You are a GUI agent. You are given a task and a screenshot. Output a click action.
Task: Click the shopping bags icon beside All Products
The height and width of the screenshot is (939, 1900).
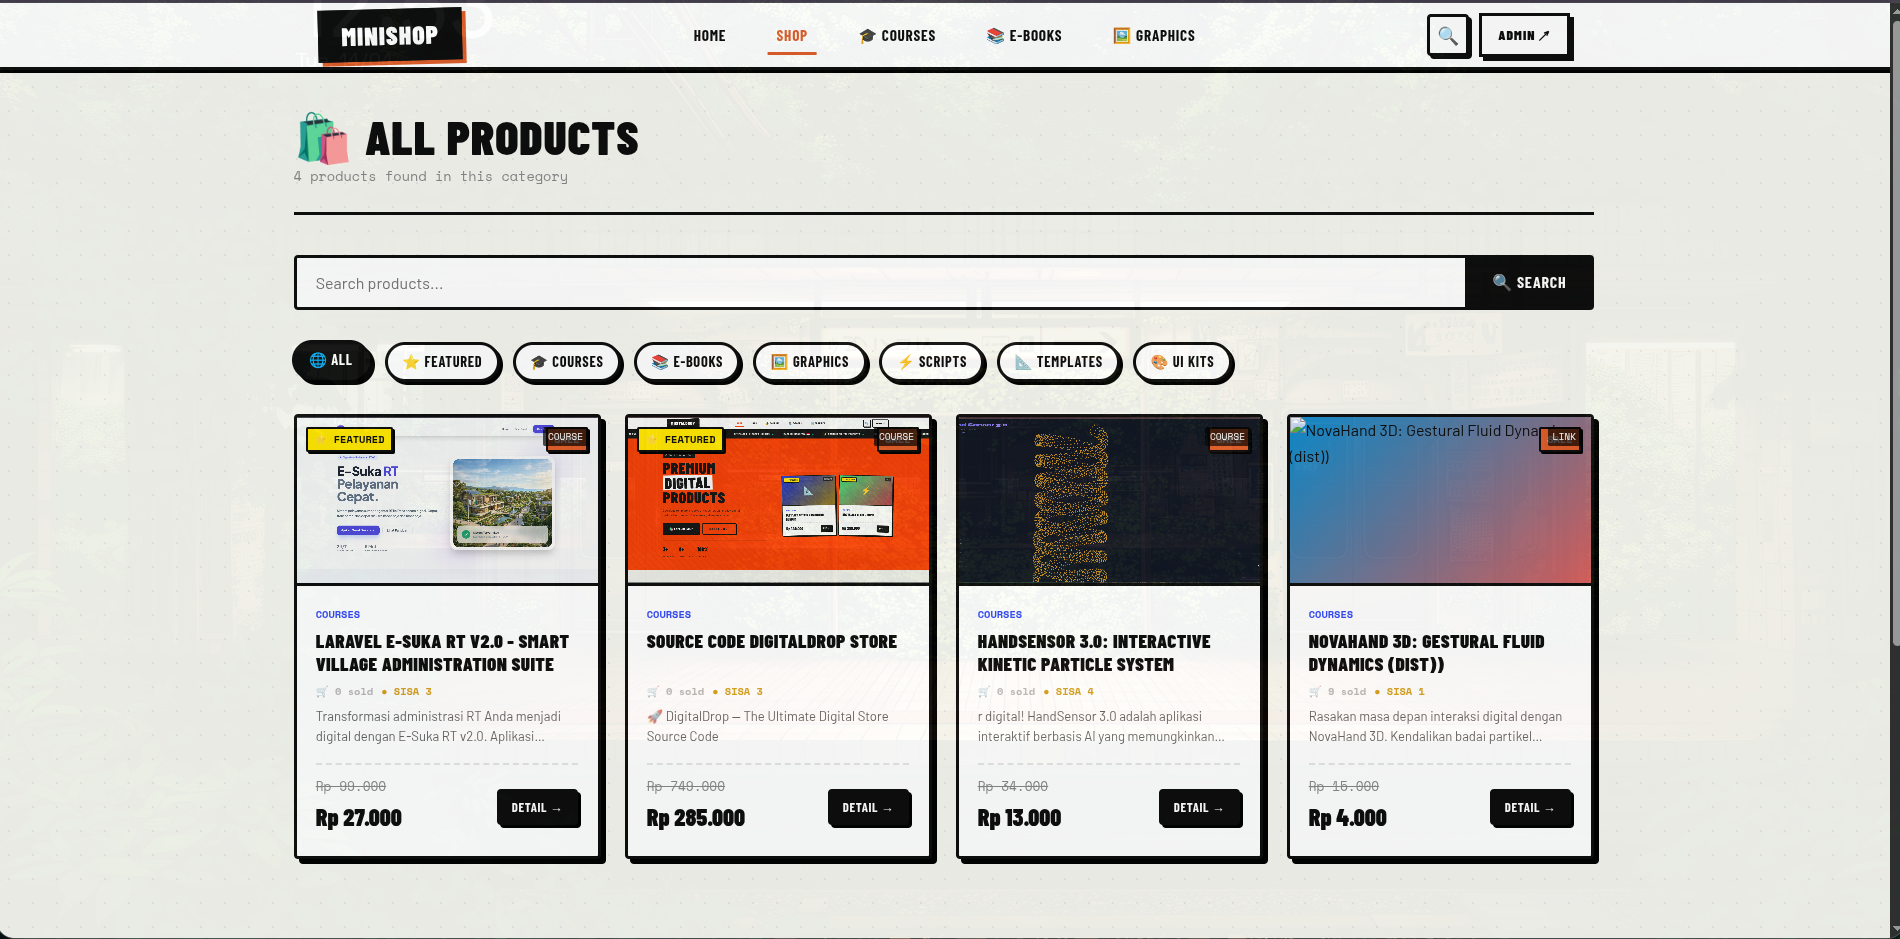pos(323,138)
